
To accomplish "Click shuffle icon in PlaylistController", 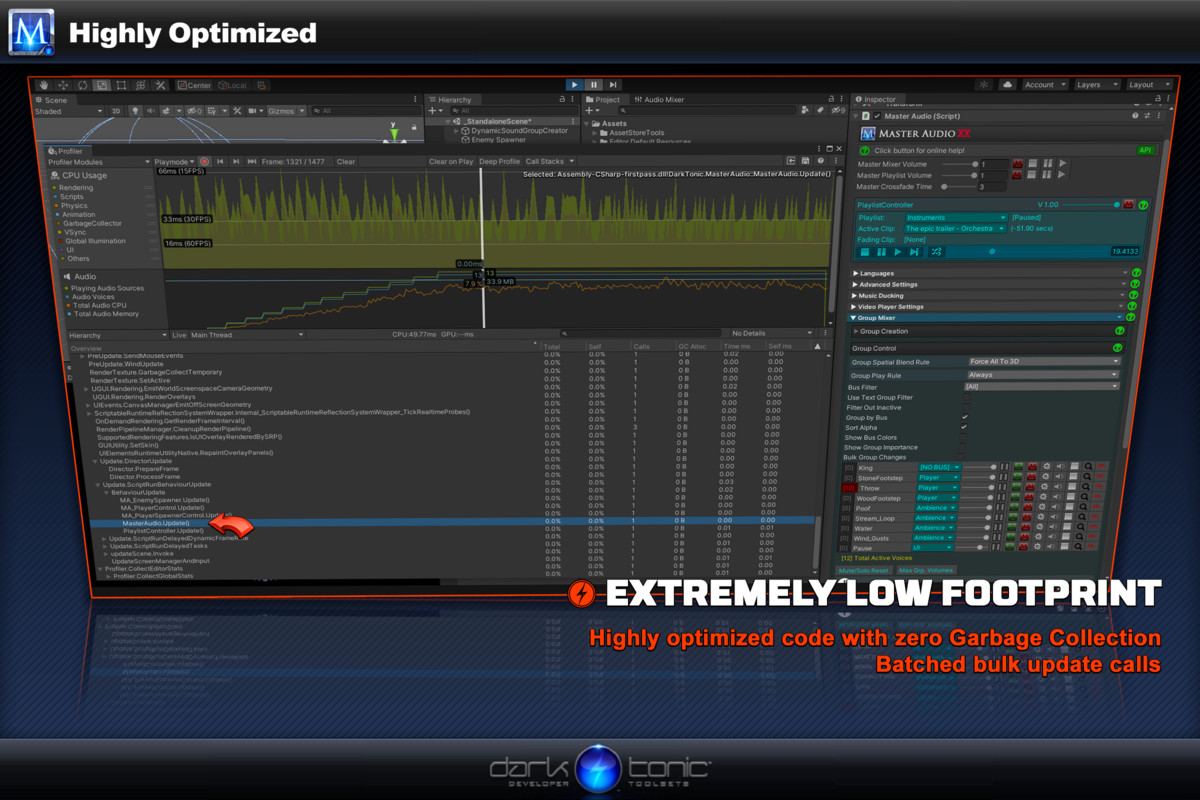I will [x=937, y=251].
